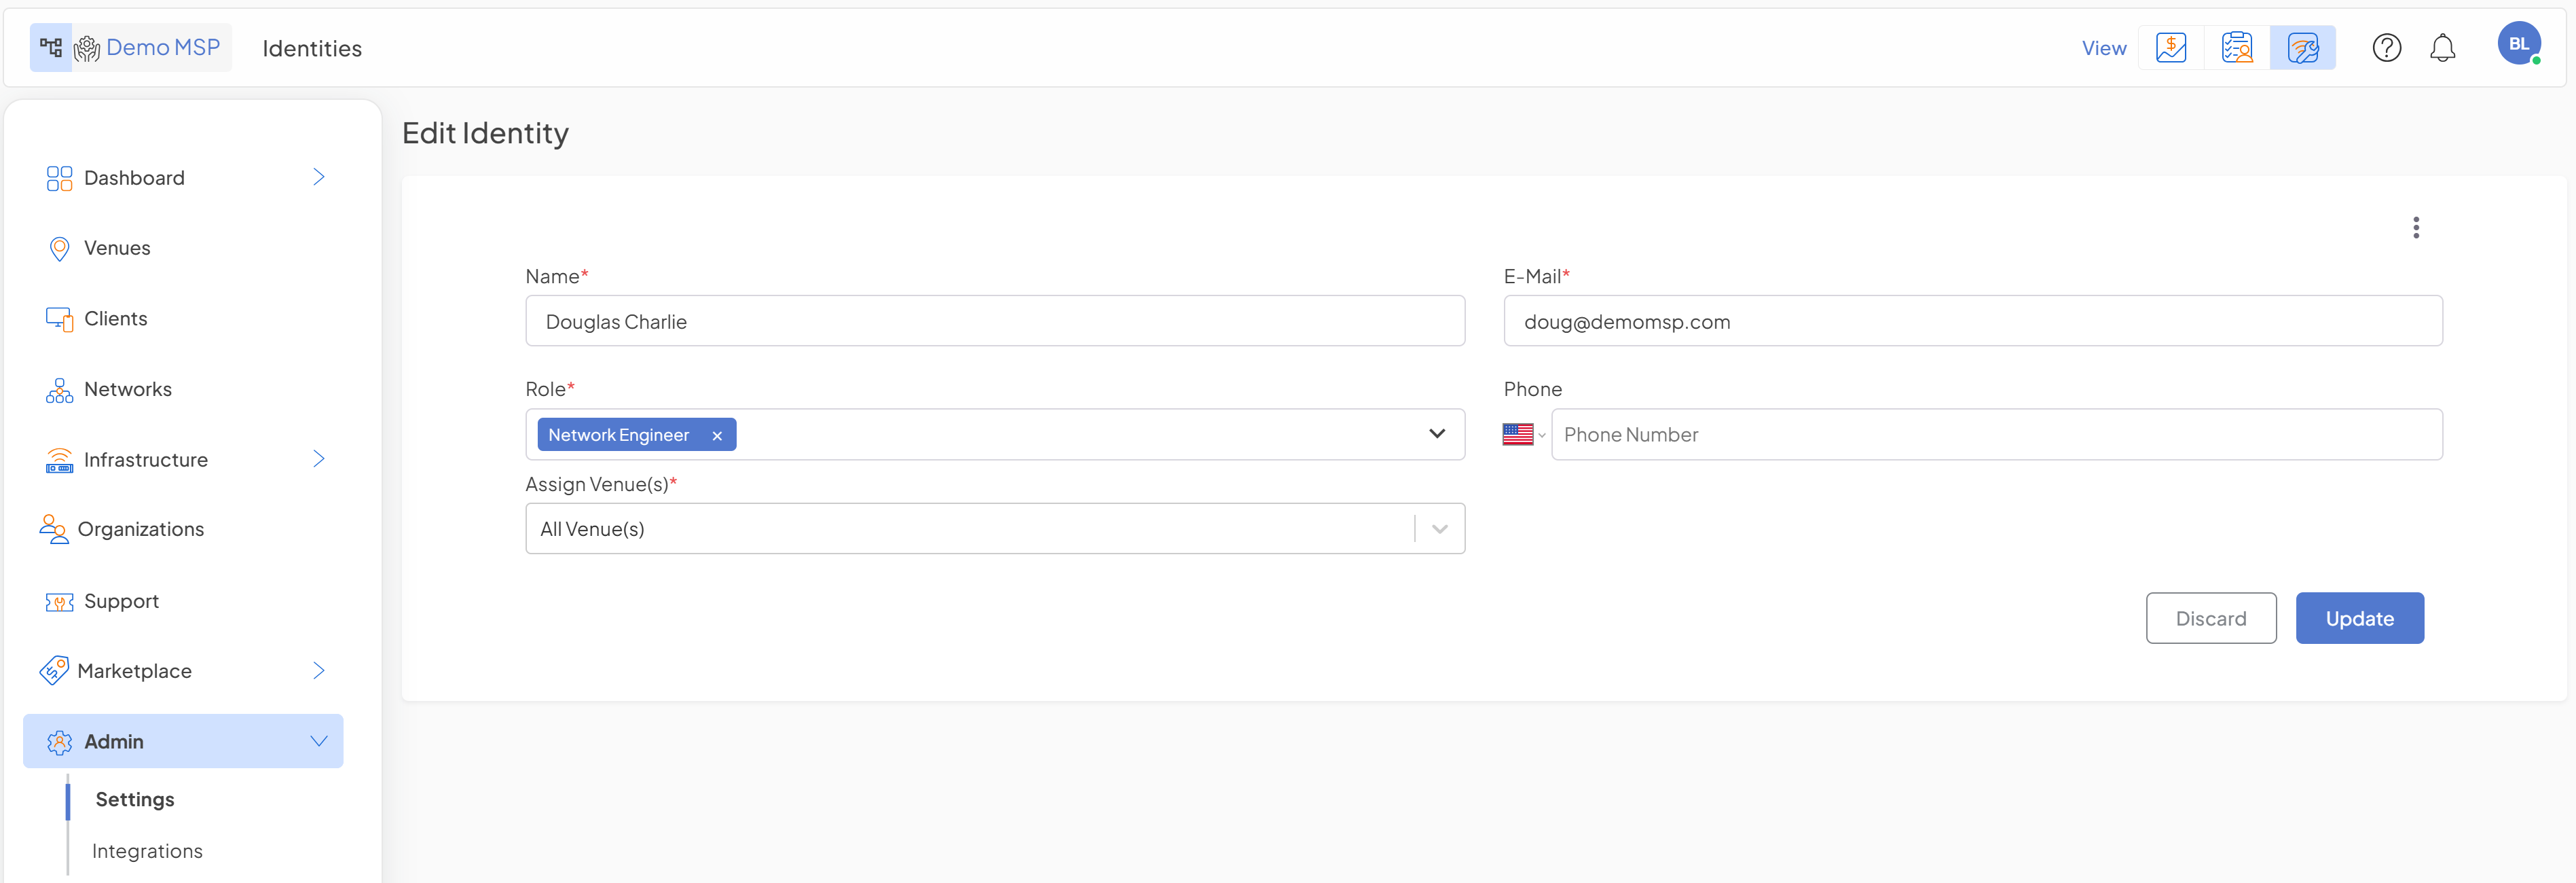This screenshot has width=2576, height=883.
Task: Open the help question mark icon
Action: click(2386, 48)
